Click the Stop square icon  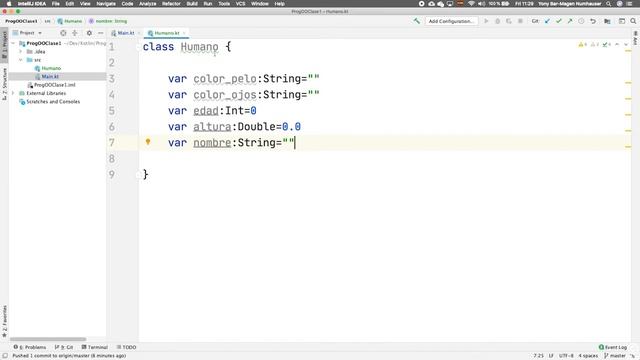pos(520,21)
